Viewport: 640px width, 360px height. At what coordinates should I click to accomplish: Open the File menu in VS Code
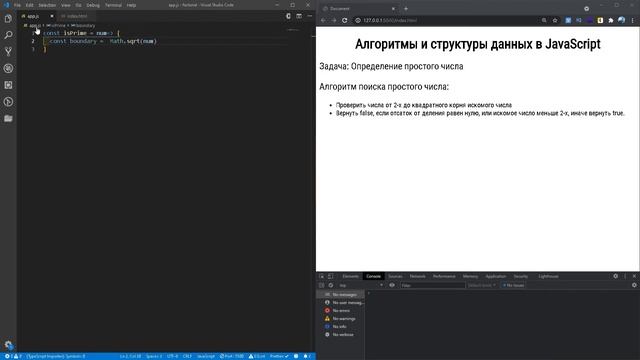17,5
